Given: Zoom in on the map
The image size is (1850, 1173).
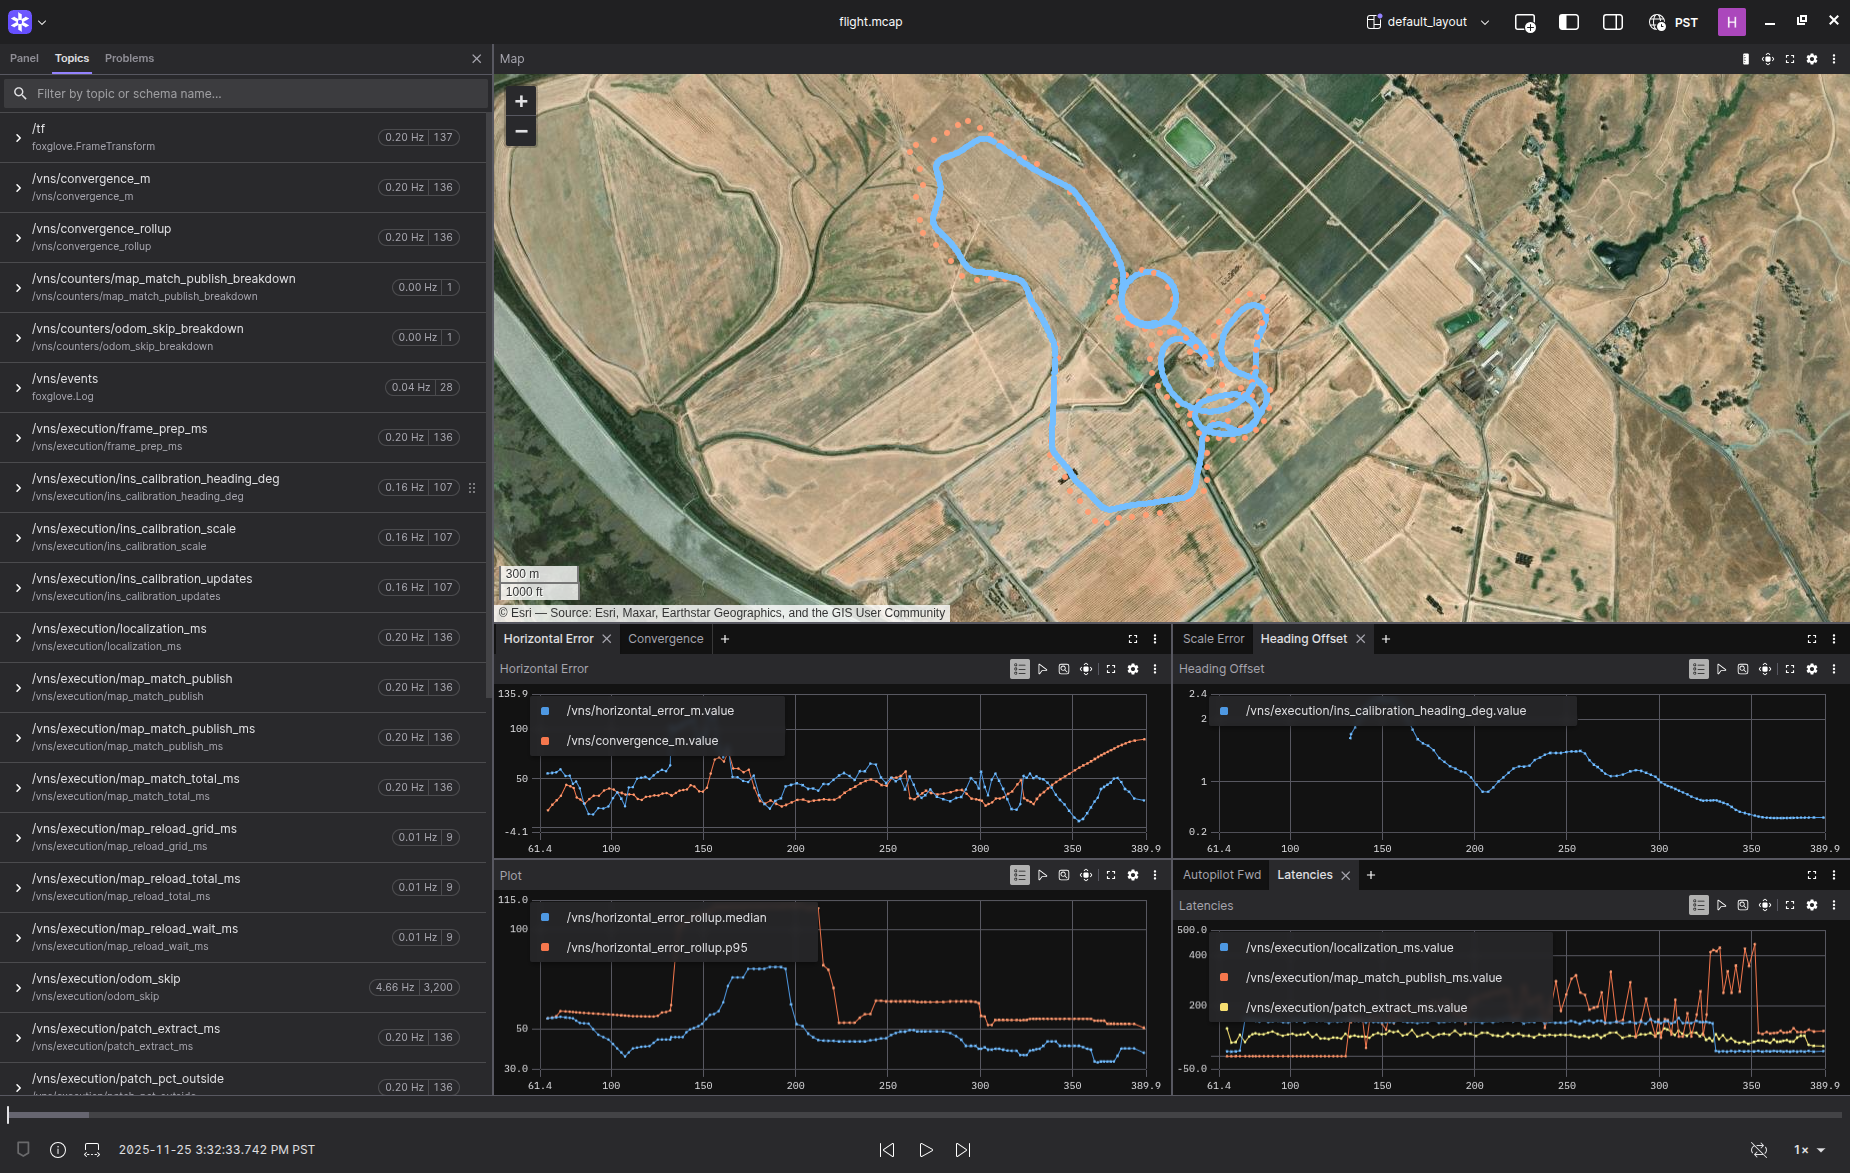Looking at the screenshot, I should click(x=521, y=101).
